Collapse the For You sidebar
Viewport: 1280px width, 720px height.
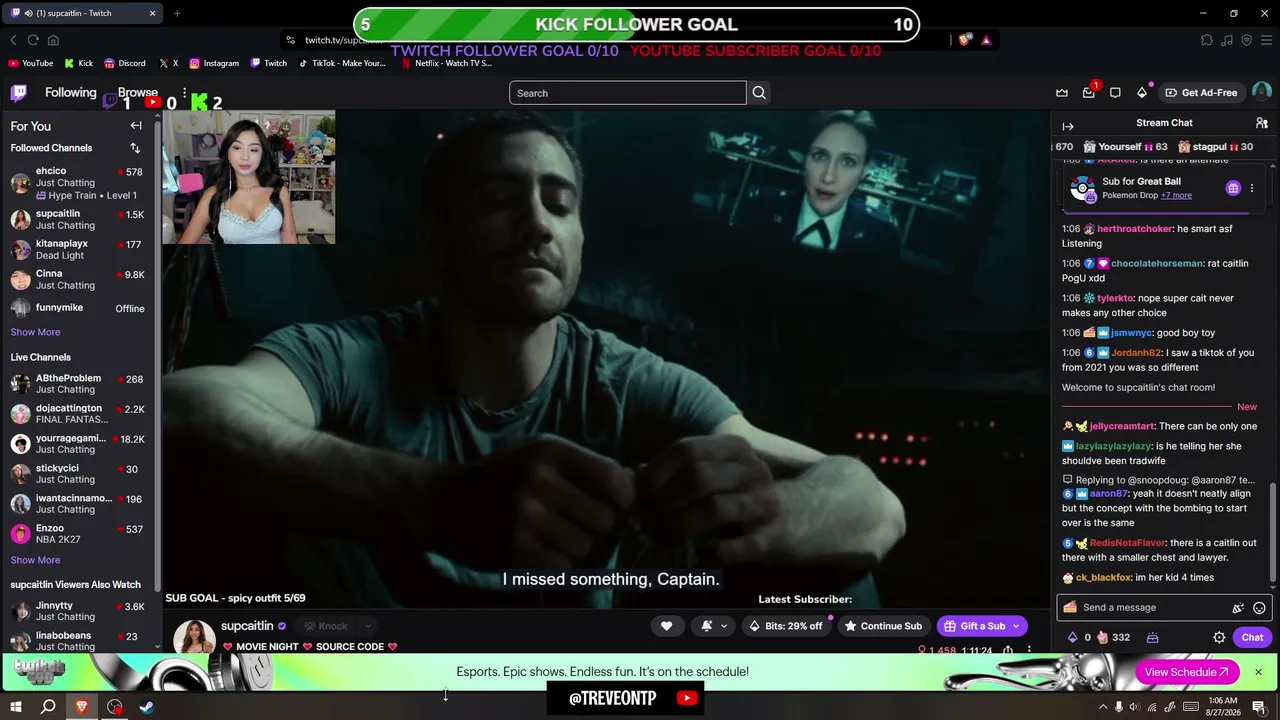coord(136,126)
